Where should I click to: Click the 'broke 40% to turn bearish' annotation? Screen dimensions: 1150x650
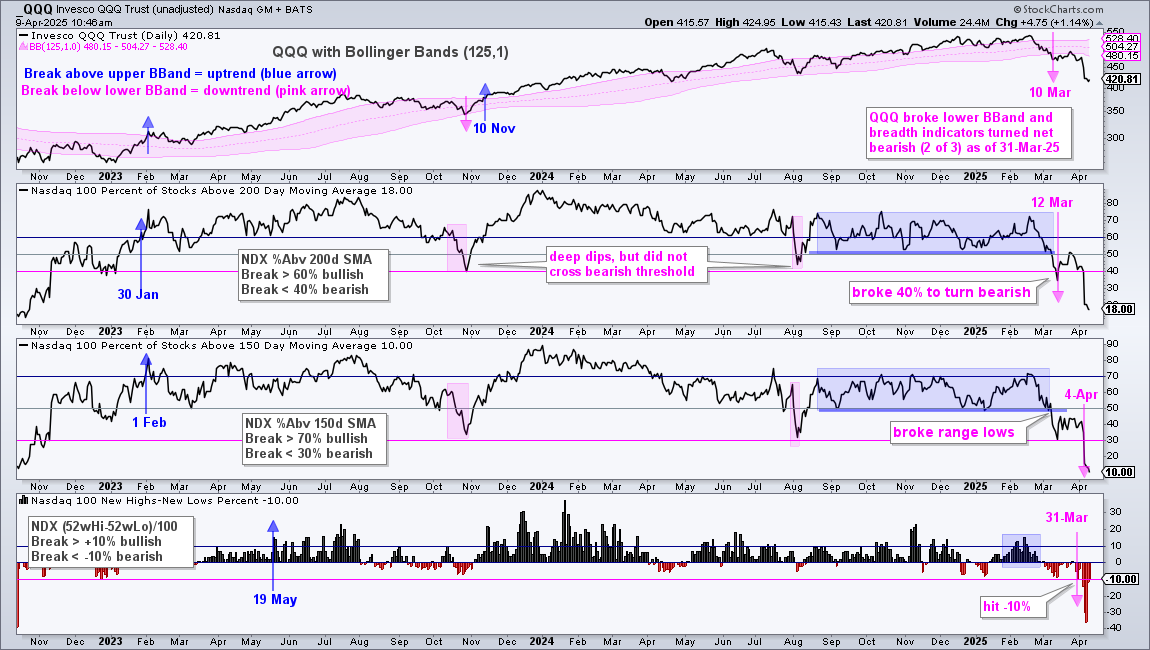(941, 292)
